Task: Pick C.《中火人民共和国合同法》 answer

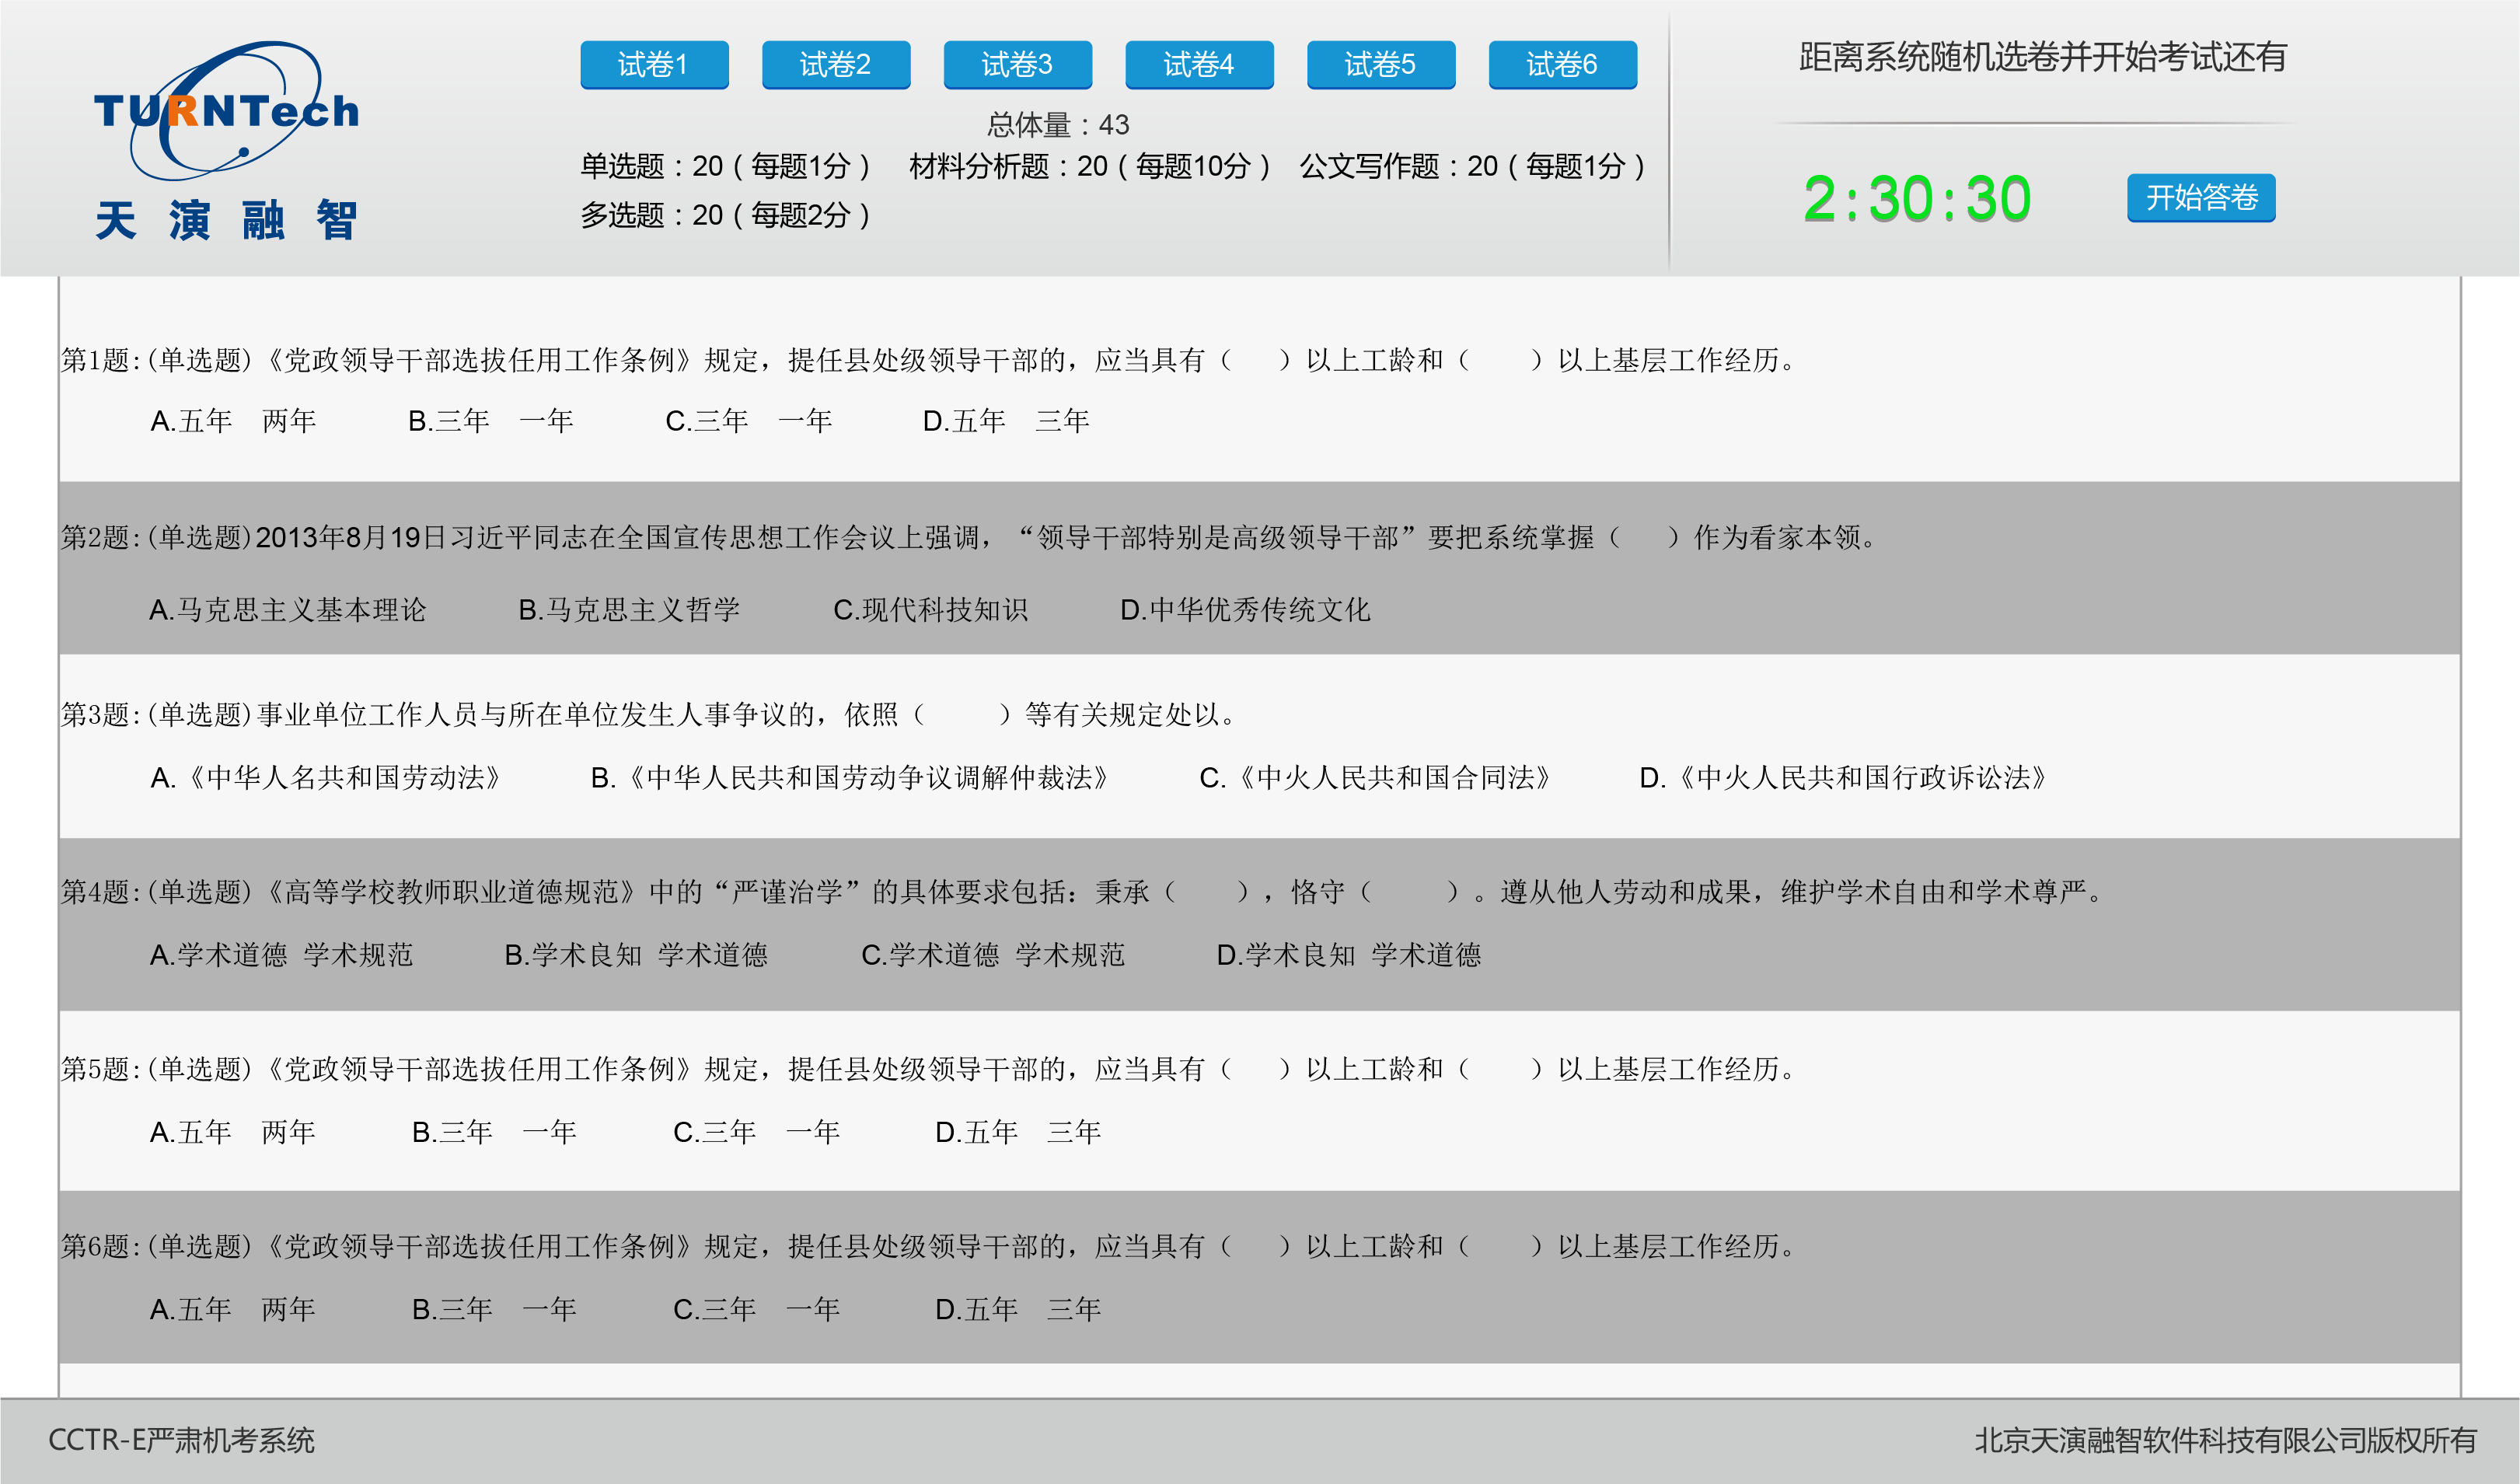Action: click(1375, 778)
